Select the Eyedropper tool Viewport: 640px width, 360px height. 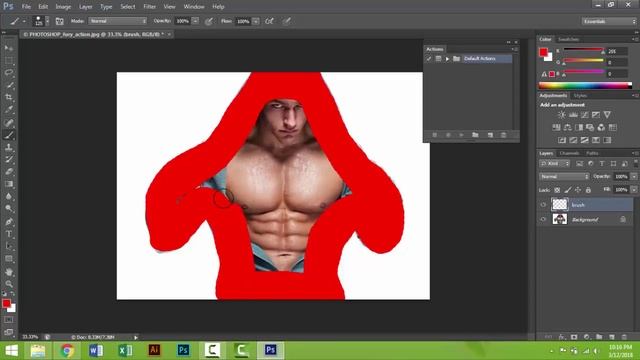pyautogui.click(x=9, y=110)
